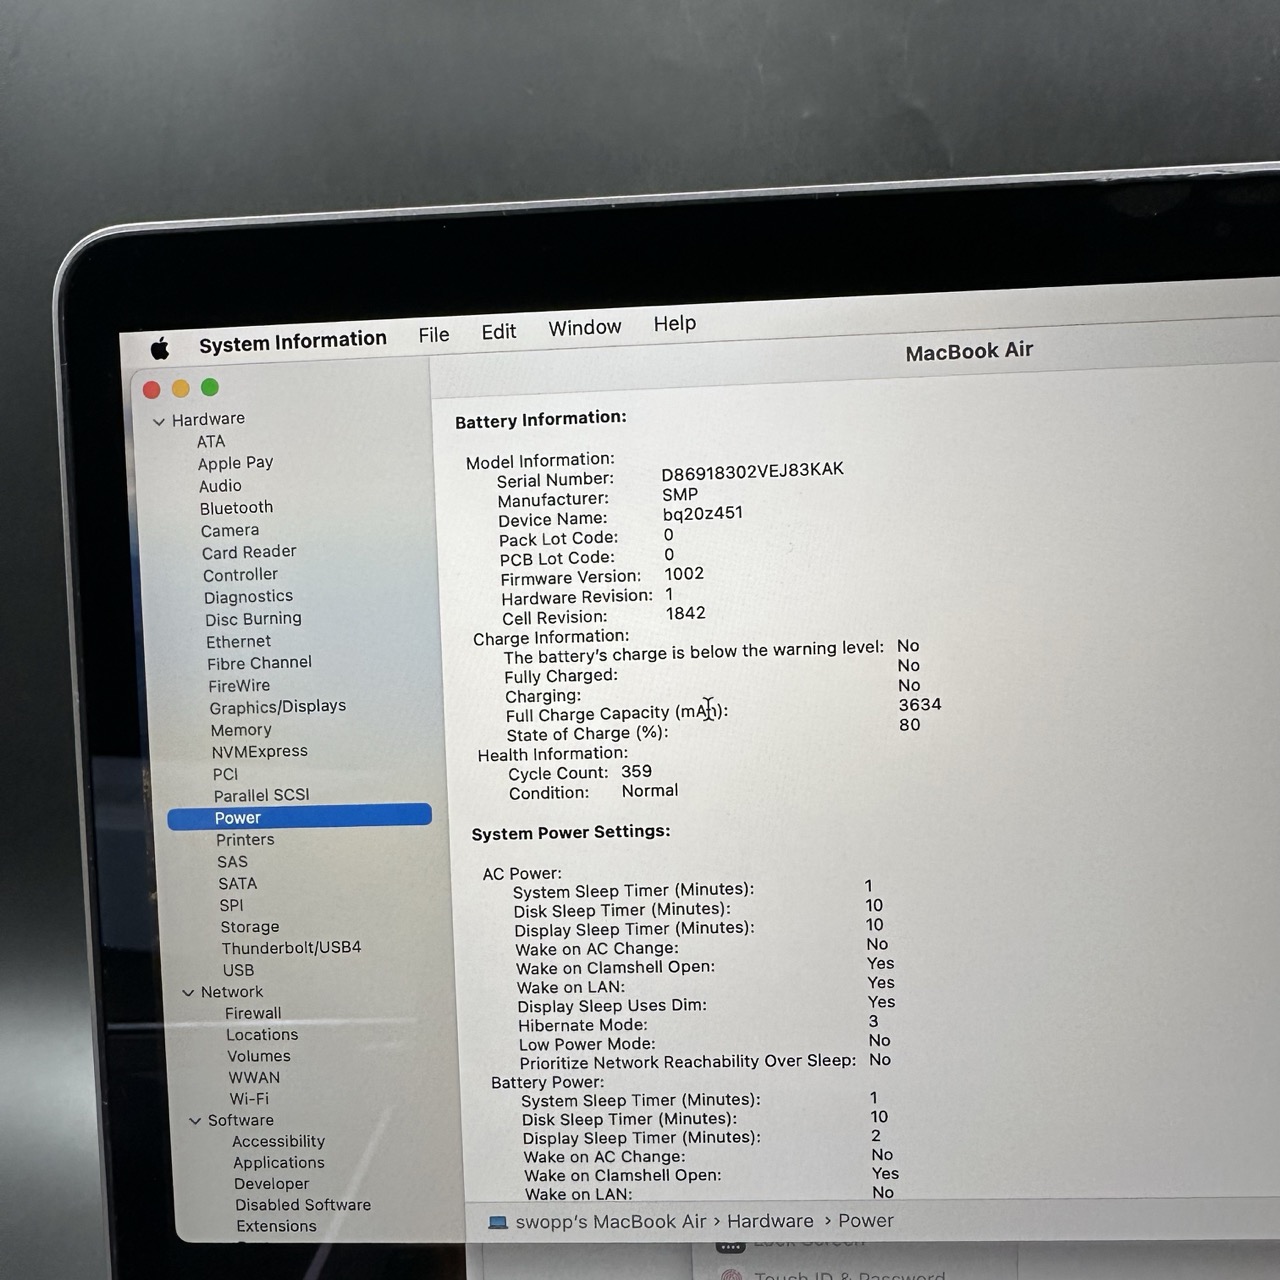Select FireWire in the sidebar

(239, 686)
